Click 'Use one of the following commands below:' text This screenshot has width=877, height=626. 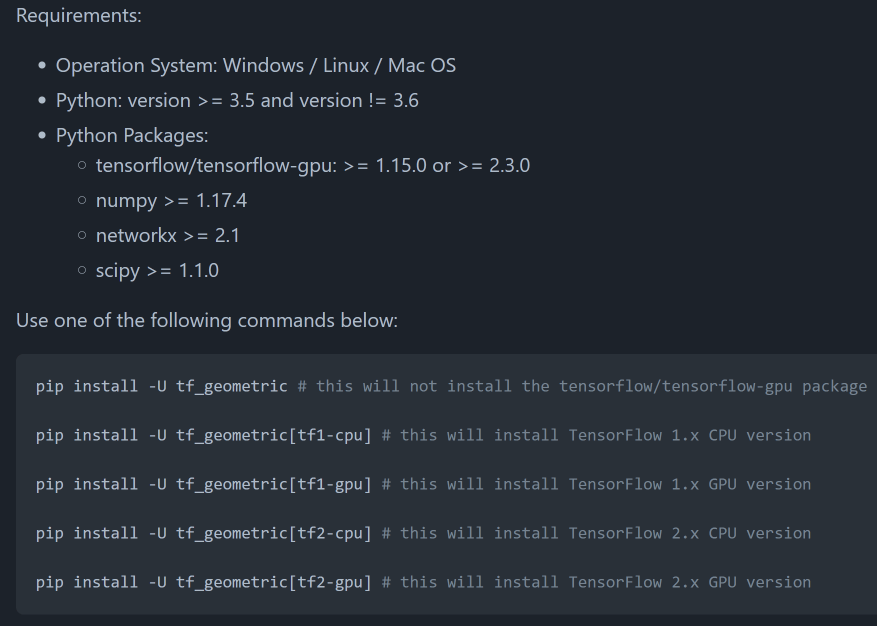(207, 321)
